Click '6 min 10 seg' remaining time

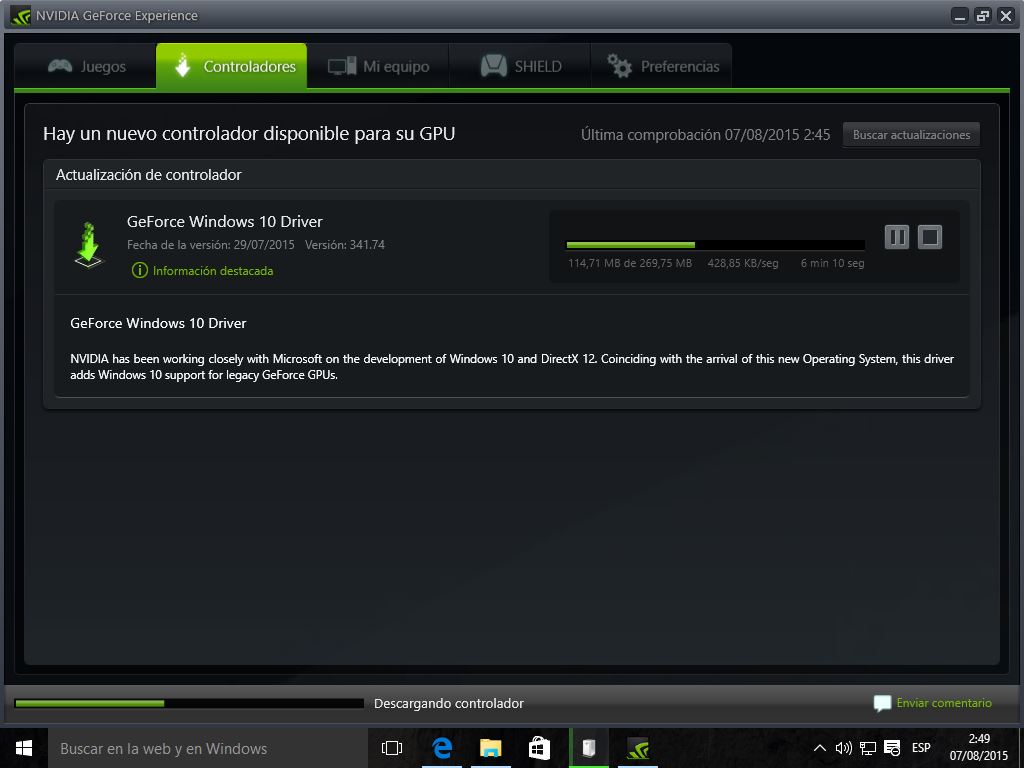tap(832, 263)
